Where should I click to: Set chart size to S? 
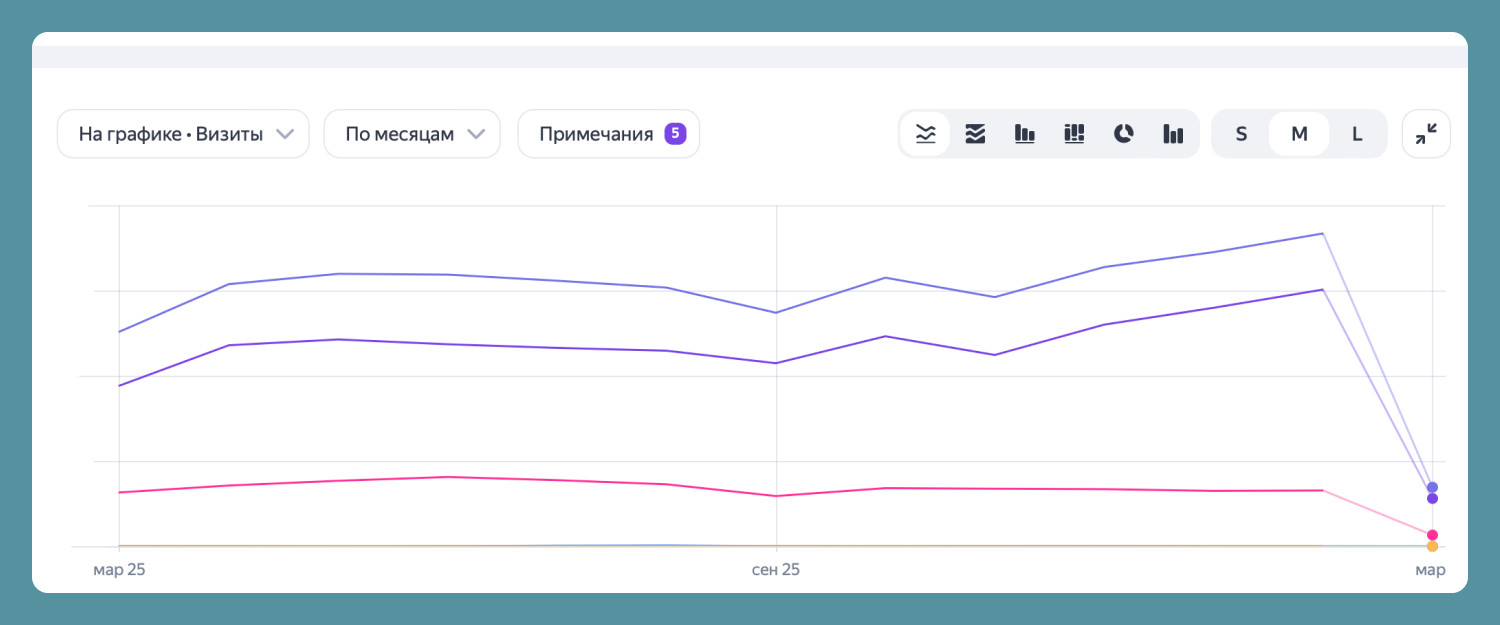[1241, 134]
